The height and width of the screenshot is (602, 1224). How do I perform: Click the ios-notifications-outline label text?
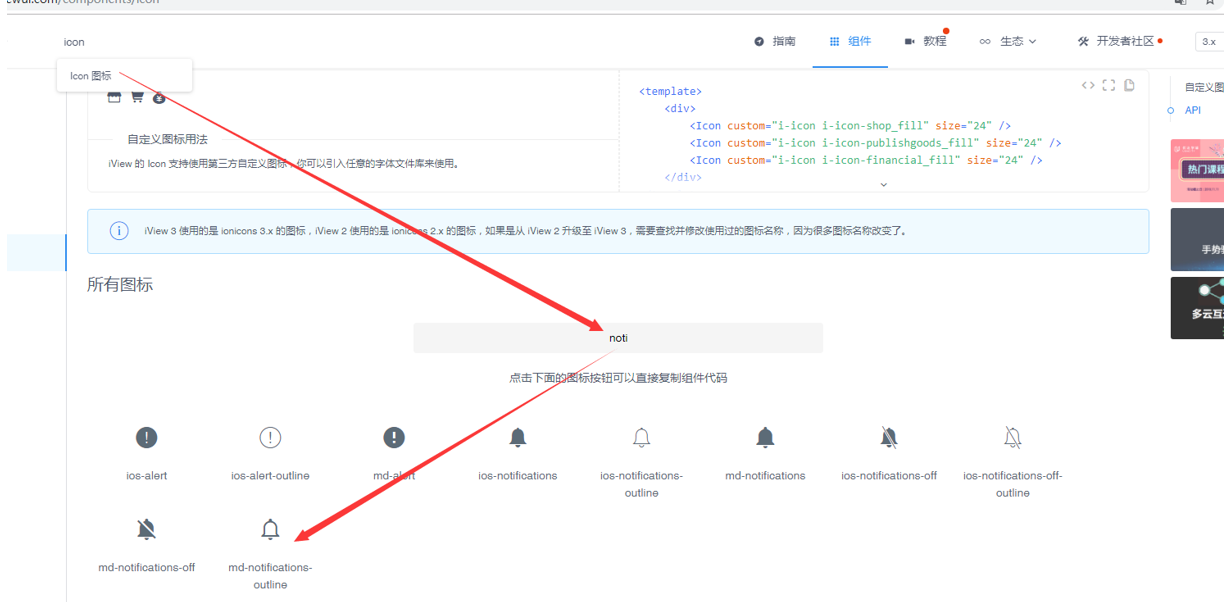[642, 484]
